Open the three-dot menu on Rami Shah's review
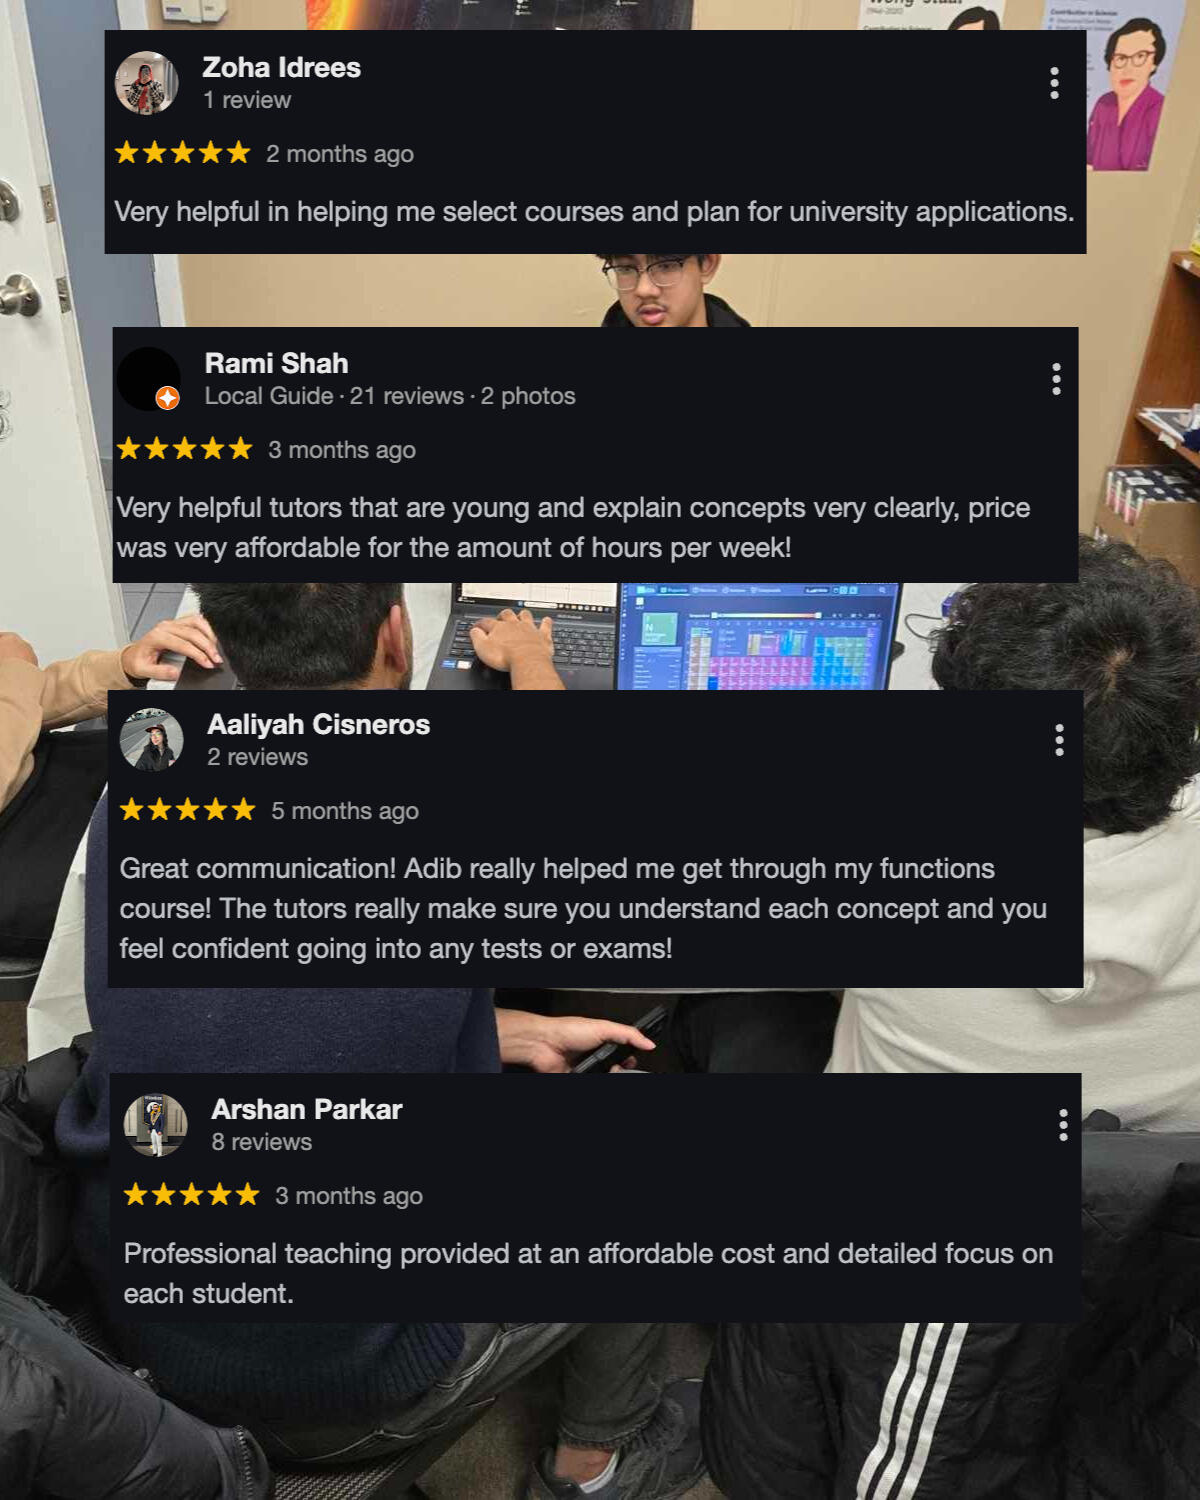Viewport: 1200px width, 1500px height. [1056, 379]
